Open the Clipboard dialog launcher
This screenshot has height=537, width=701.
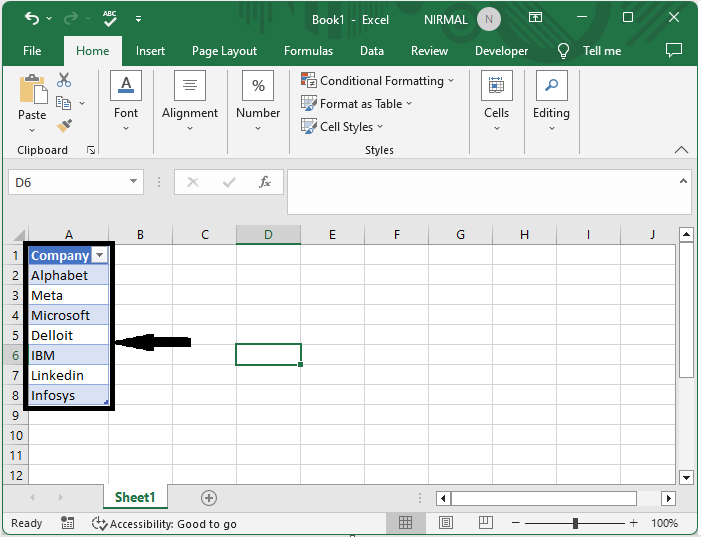91,150
